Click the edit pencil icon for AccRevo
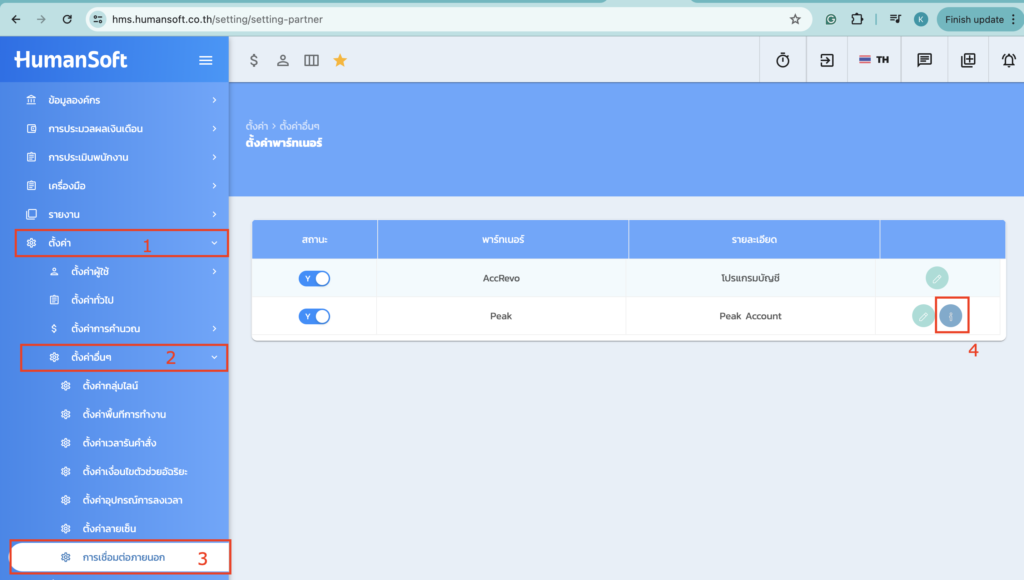This screenshot has height=580, width=1024. 936,278
